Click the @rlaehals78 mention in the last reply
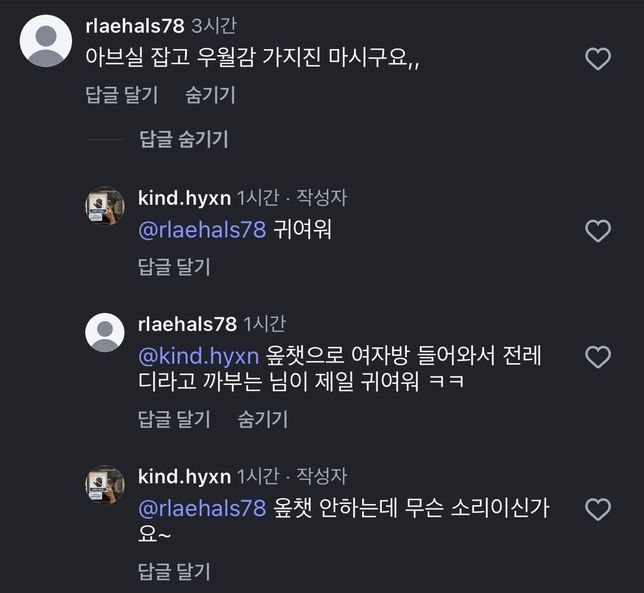This screenshot has width=644, height=593. click(x=202, y=508)
